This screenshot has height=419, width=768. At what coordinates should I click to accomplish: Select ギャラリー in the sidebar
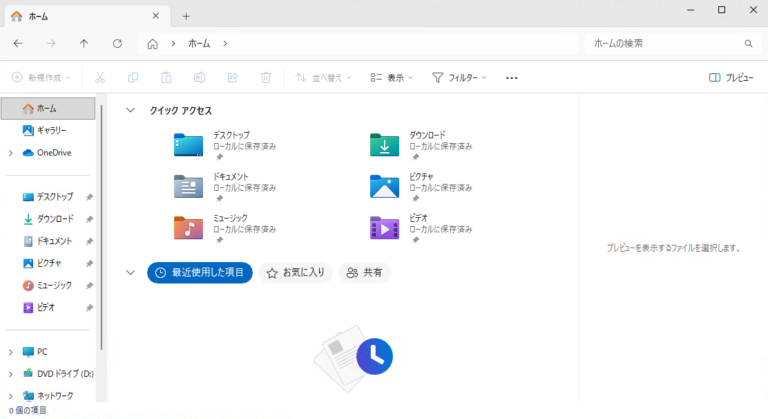pyautogui.click(x=51, y=130)
